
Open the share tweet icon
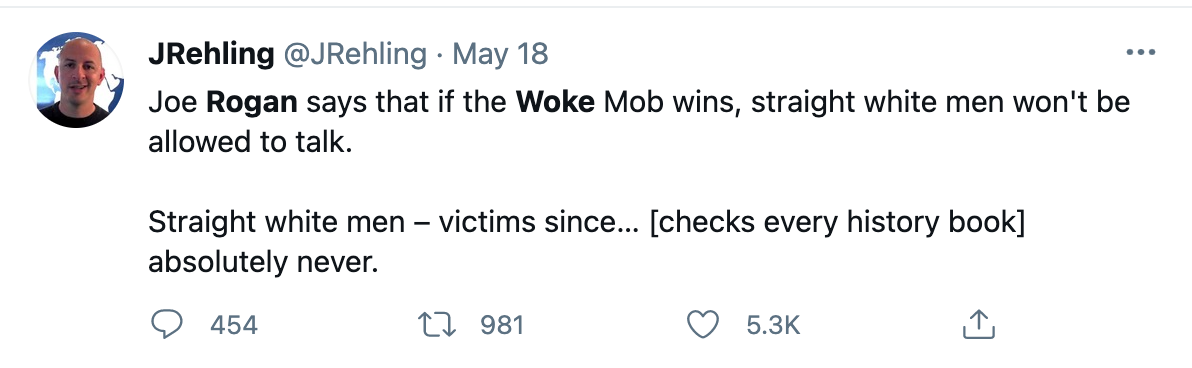[978, 325]
